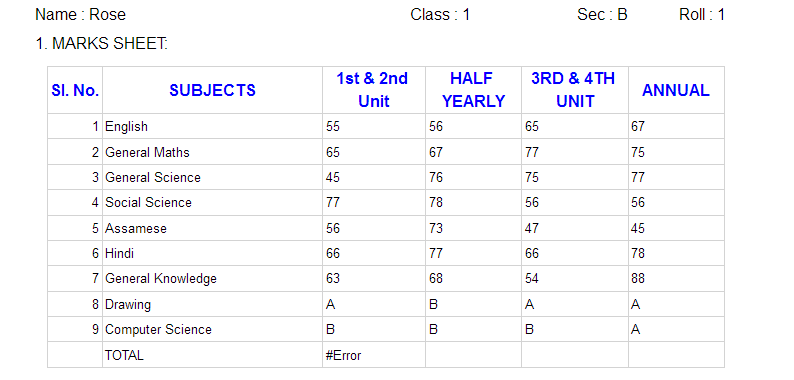
Task: Click the Hindi subject cell
Action: (x=212, y=253)
